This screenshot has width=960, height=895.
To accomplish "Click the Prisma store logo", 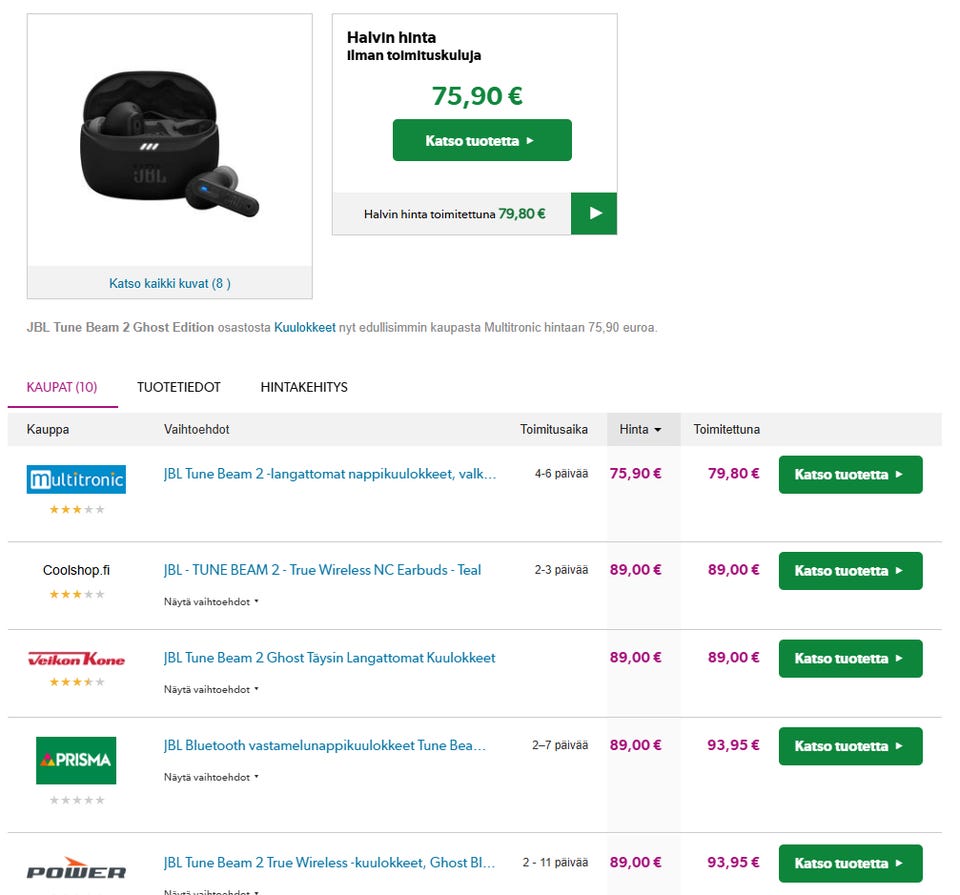I will 76,760.
